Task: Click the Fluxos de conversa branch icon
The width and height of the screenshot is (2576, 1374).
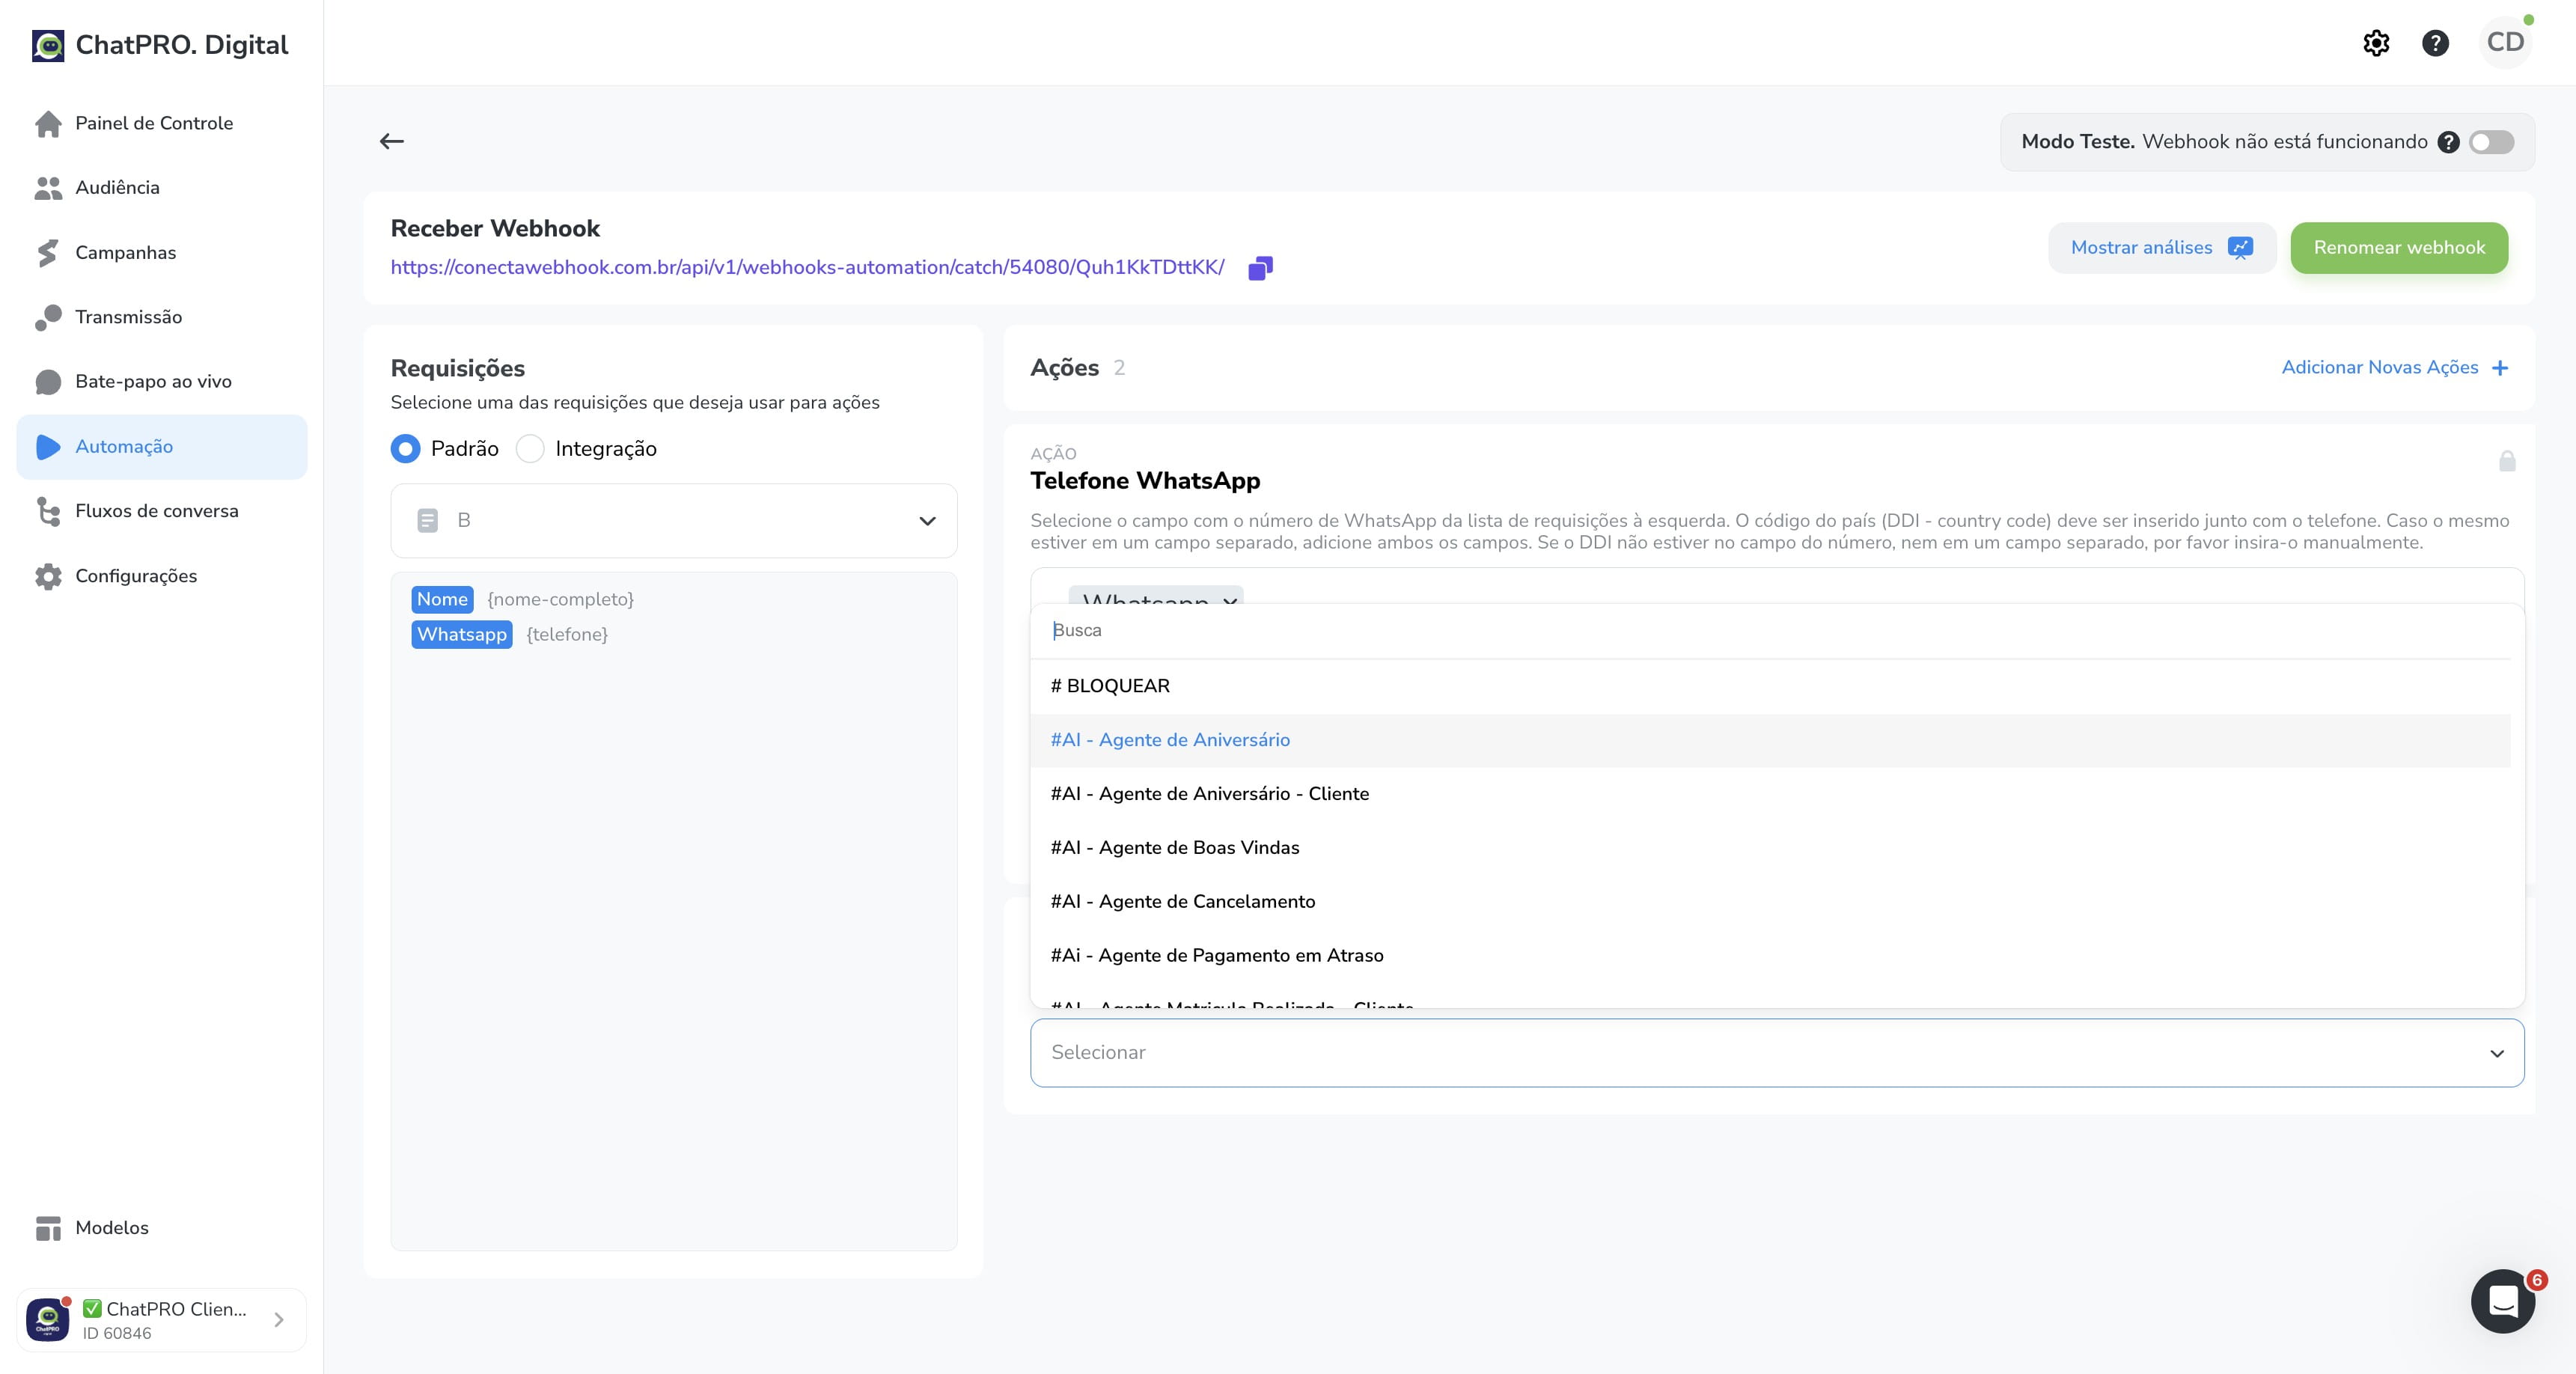Action: point(48,511)
